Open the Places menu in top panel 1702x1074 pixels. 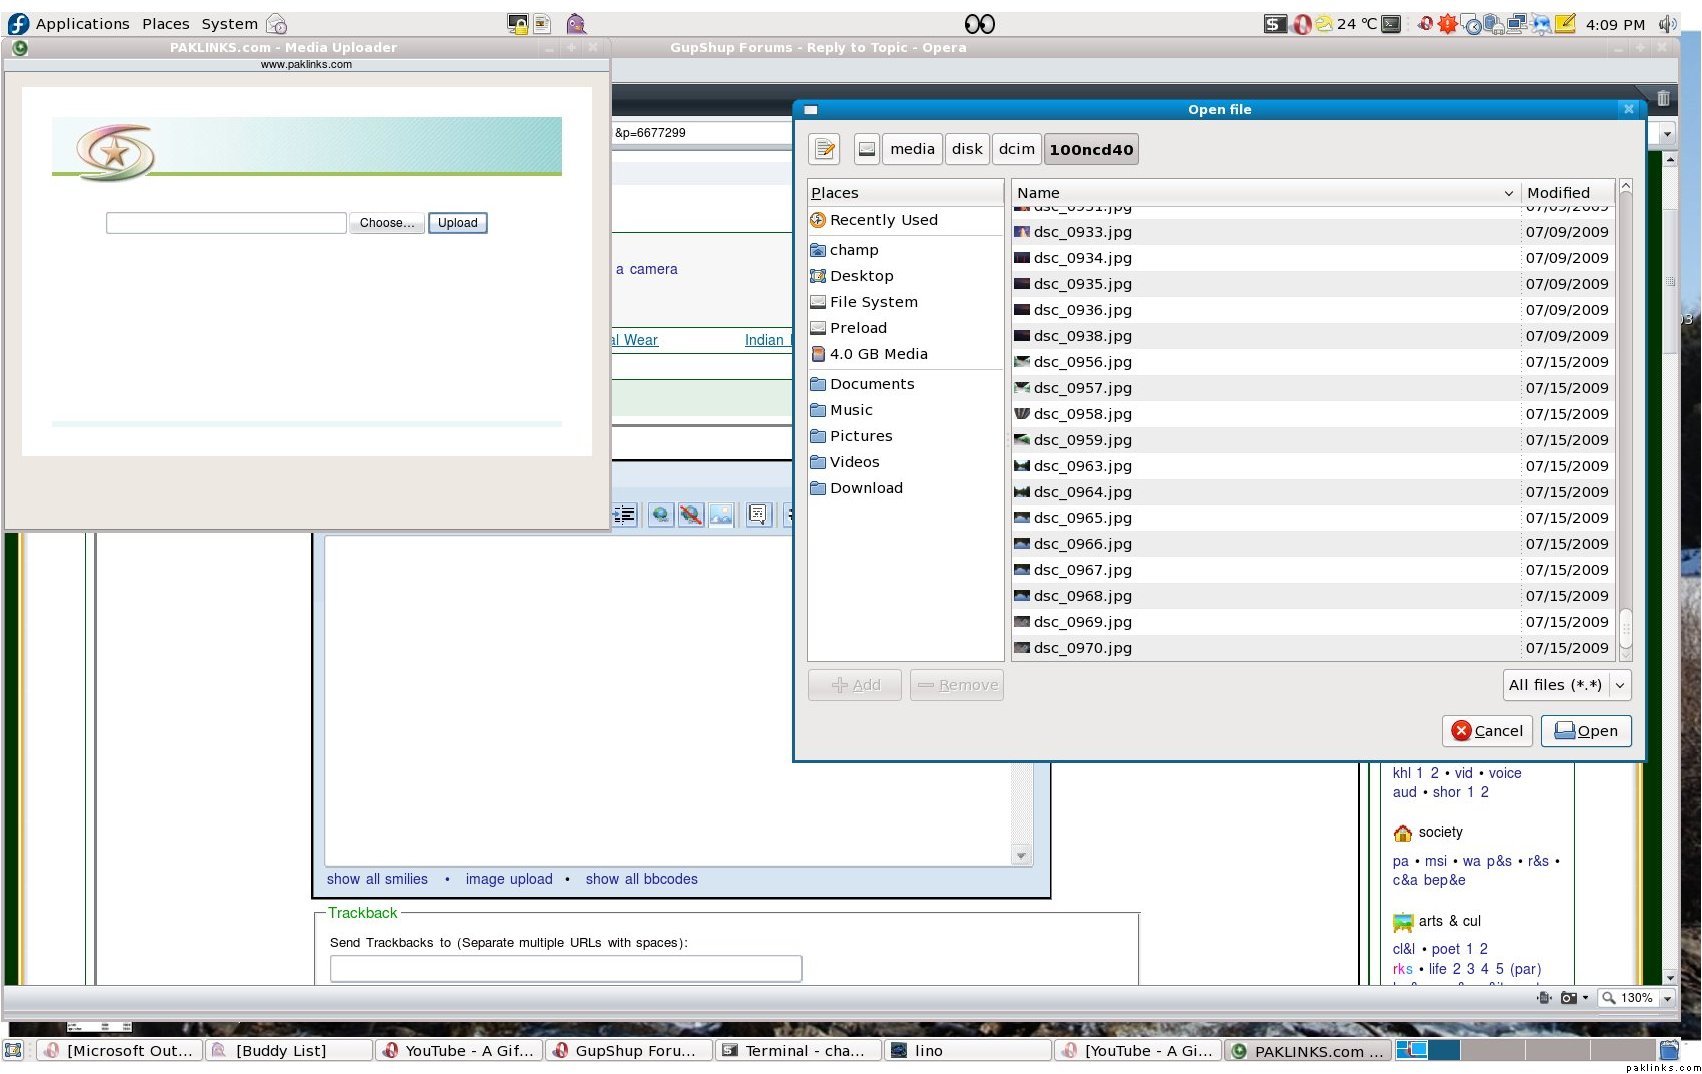pyautogui.click(x=165, y=24)
